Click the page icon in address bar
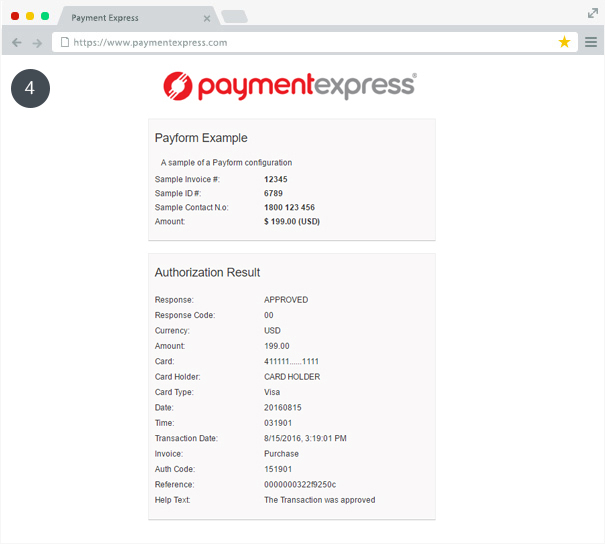 (65, 42)
